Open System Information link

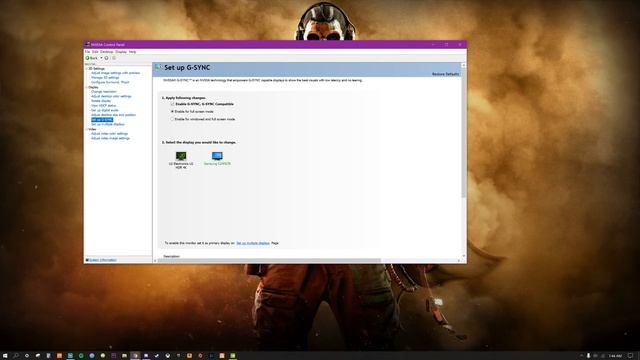coord(102,260)
